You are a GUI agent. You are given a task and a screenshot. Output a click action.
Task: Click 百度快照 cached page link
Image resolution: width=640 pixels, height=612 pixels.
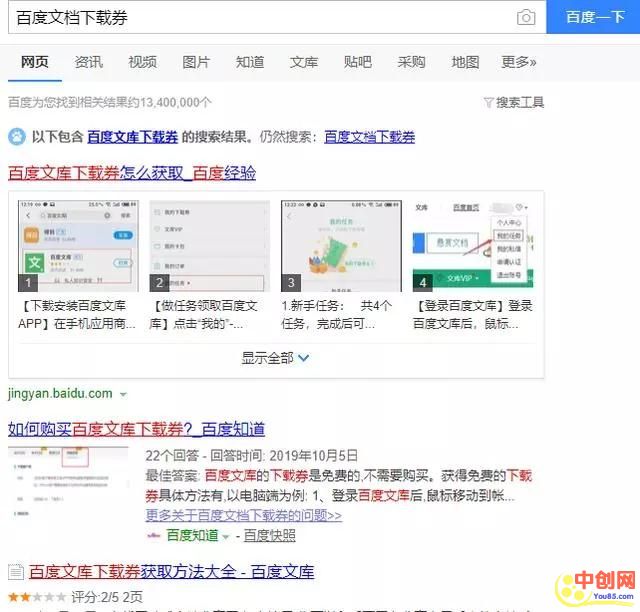pos(270,535)
